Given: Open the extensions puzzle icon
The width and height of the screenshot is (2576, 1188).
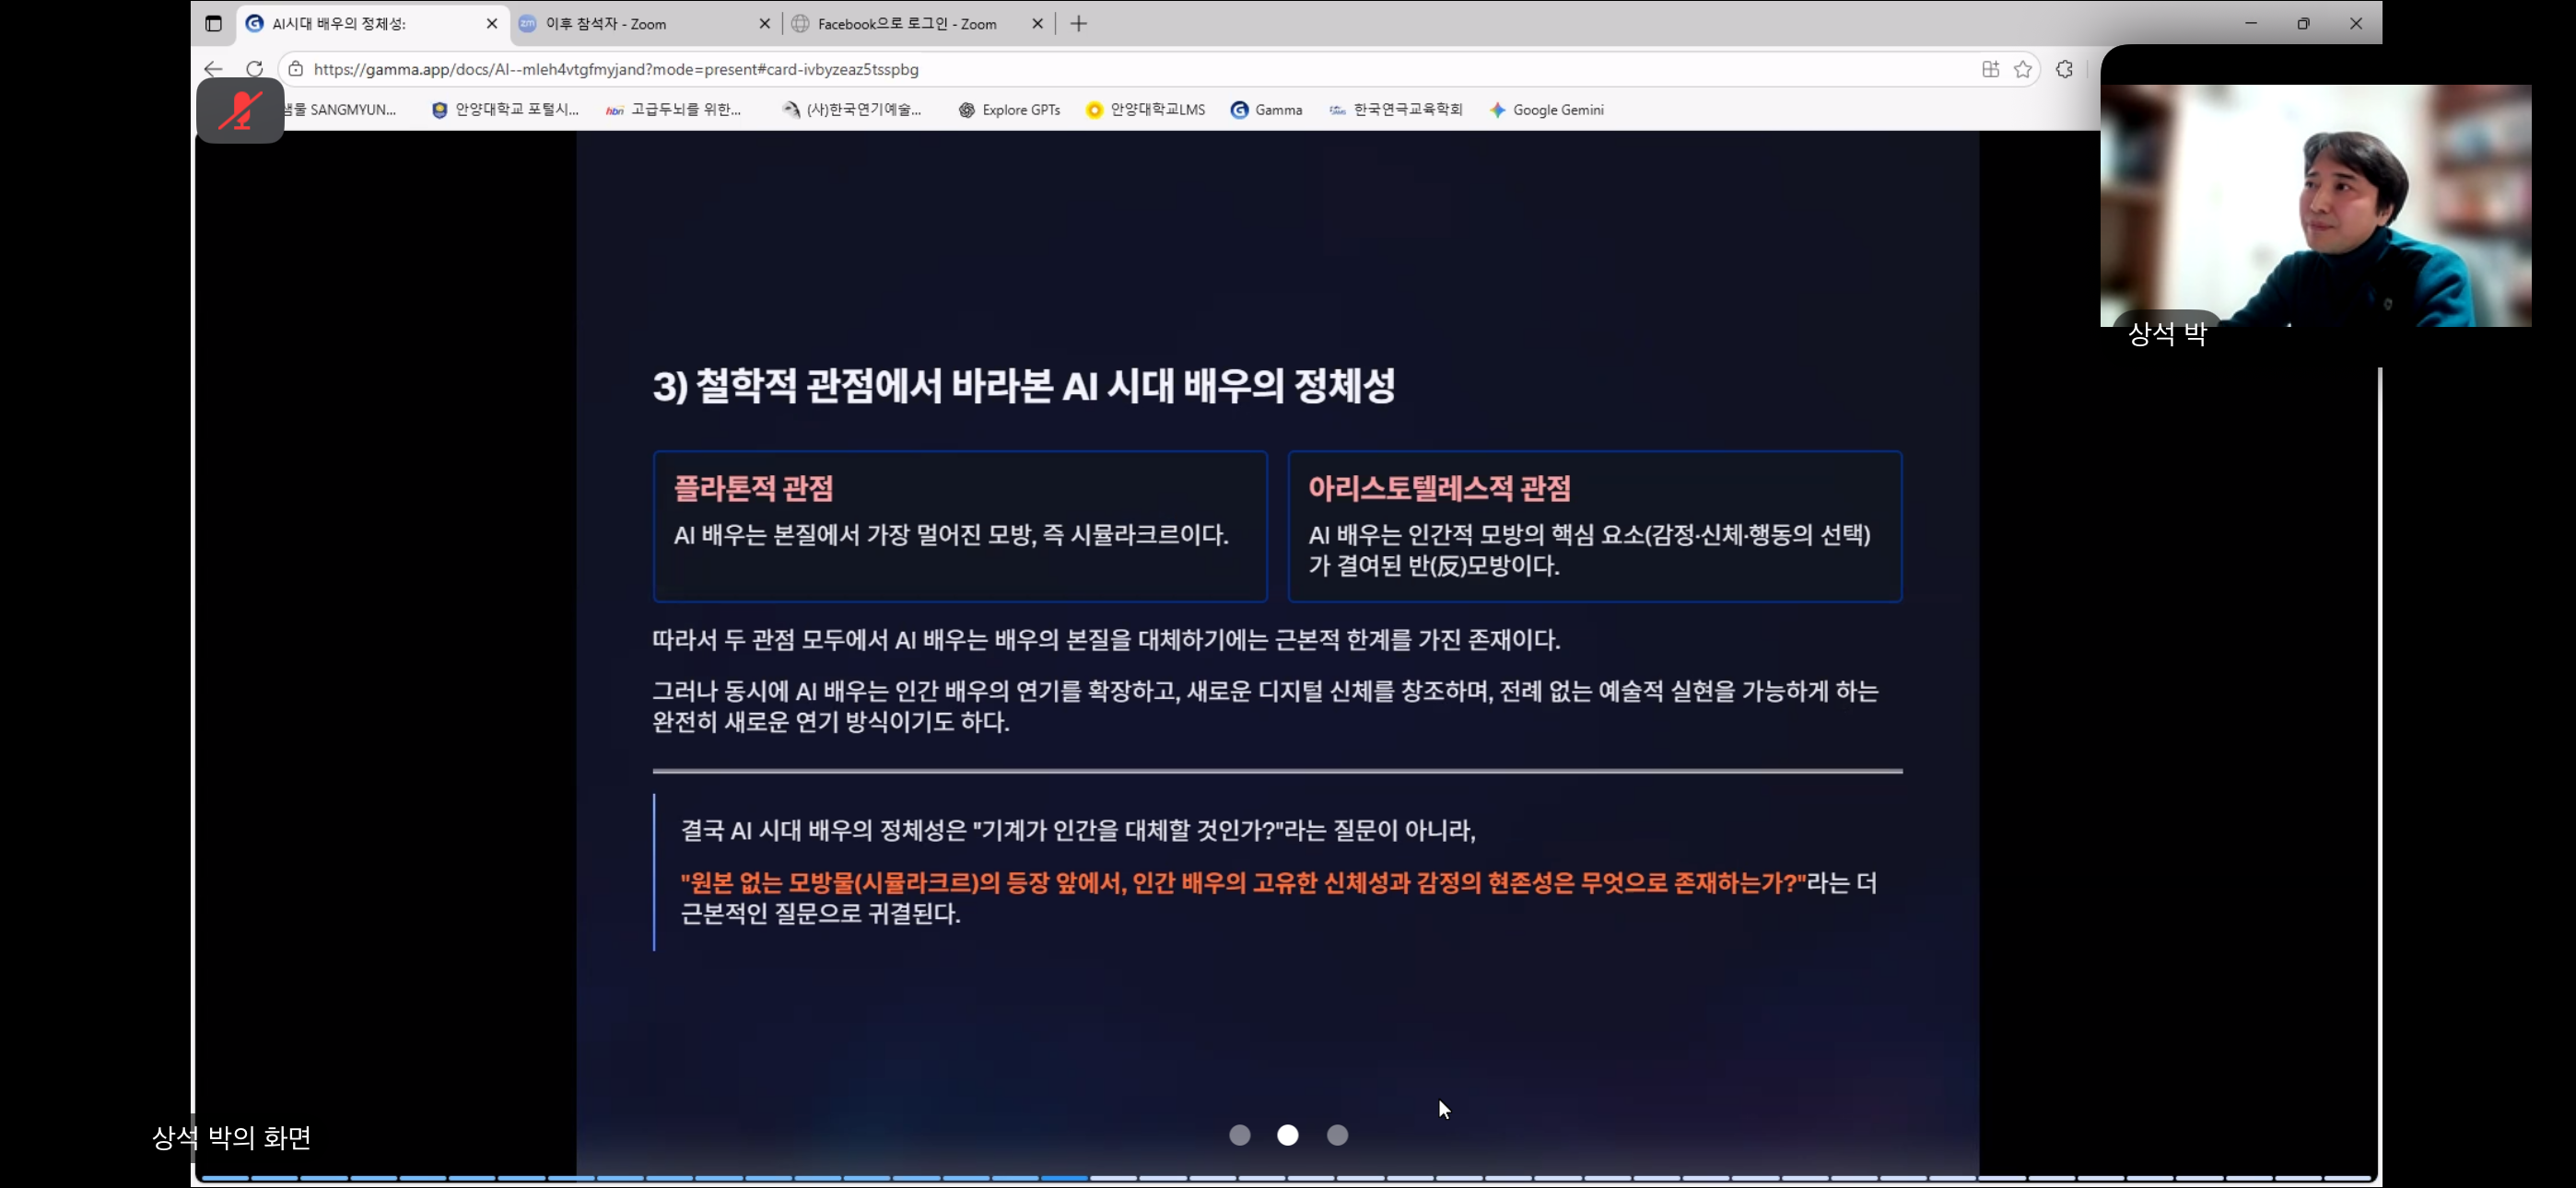Looking at the screenshot, I should (x=2064, y=69).
